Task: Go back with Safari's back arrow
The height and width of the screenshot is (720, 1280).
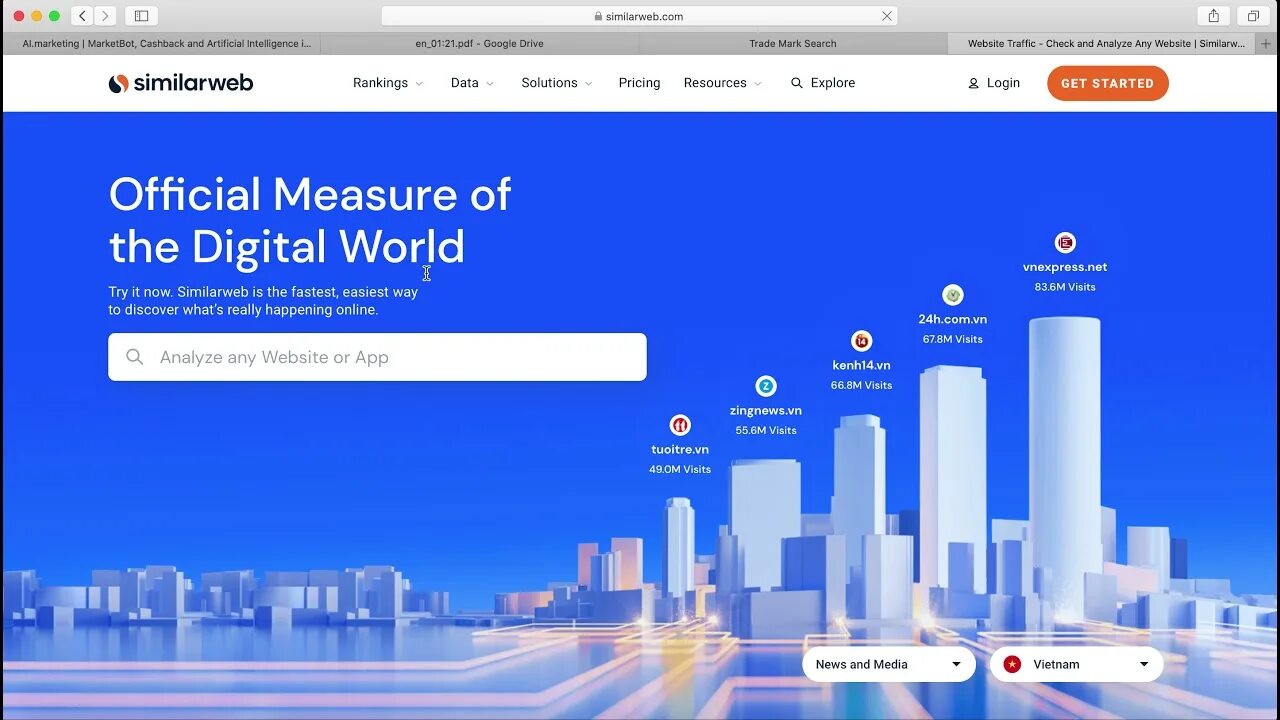Action: click(83, 16)
